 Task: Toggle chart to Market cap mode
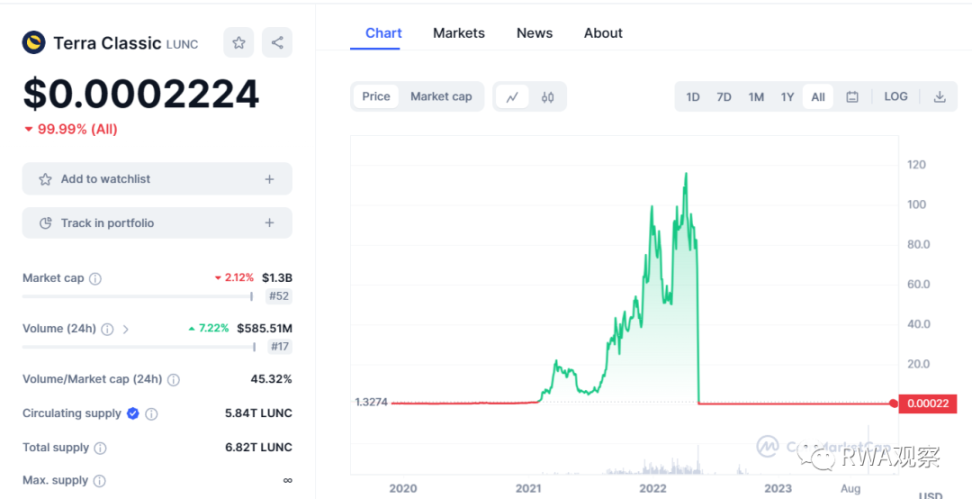(441, 97)
